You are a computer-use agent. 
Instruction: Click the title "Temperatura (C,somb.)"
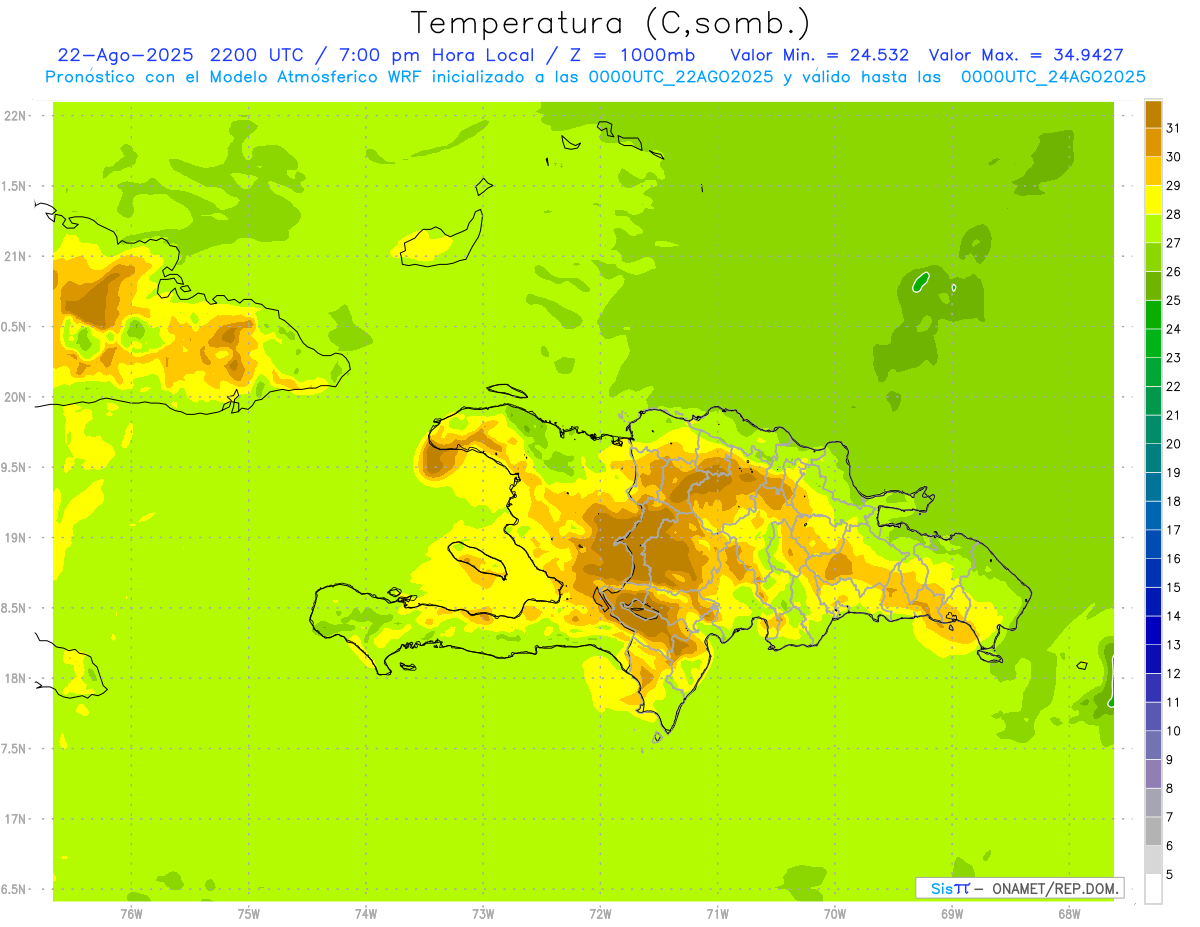tap(611, 23)
